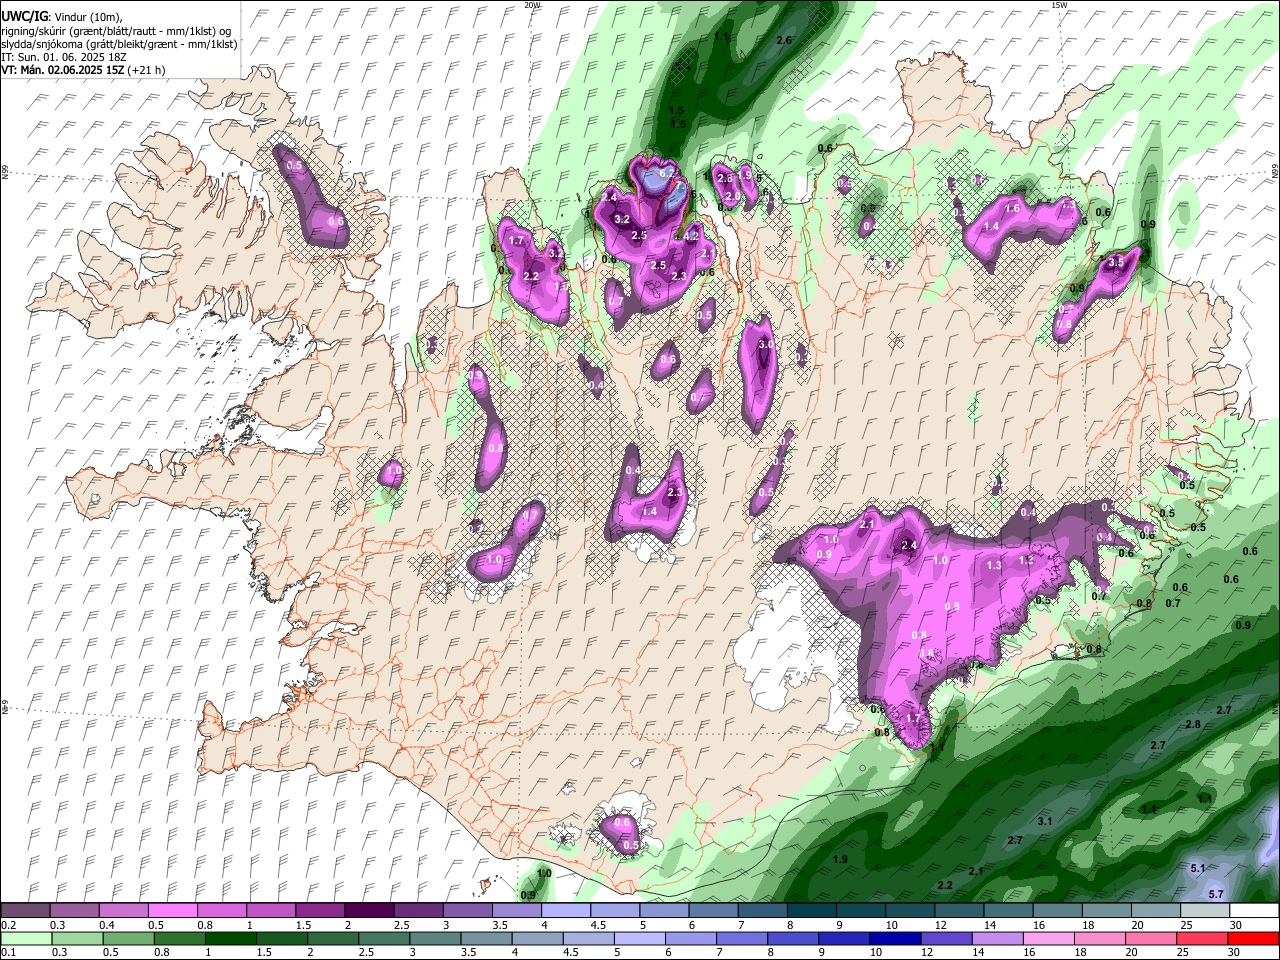Click the VT: Mán. 02.06.2025 15Z (+21 h) line

click(83, 70)
